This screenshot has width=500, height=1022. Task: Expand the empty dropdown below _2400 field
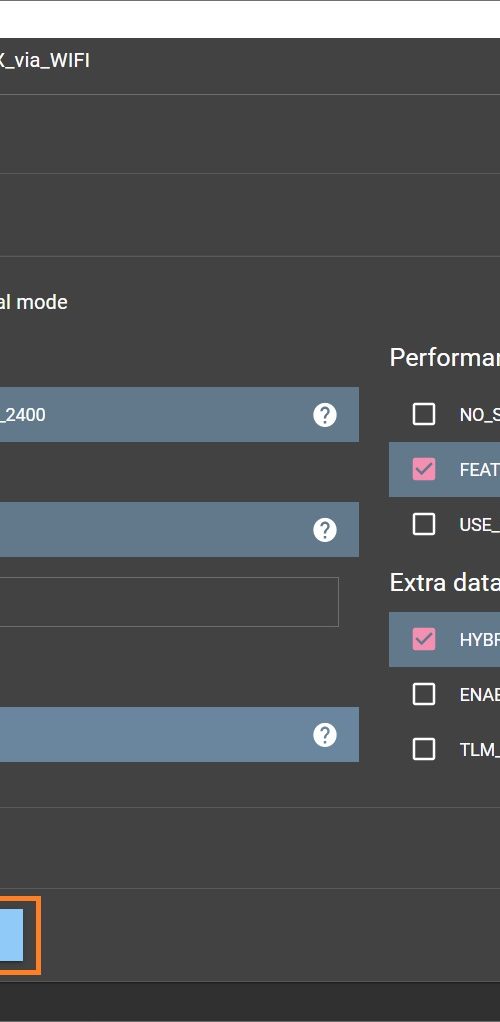click(x=179, y=529)
